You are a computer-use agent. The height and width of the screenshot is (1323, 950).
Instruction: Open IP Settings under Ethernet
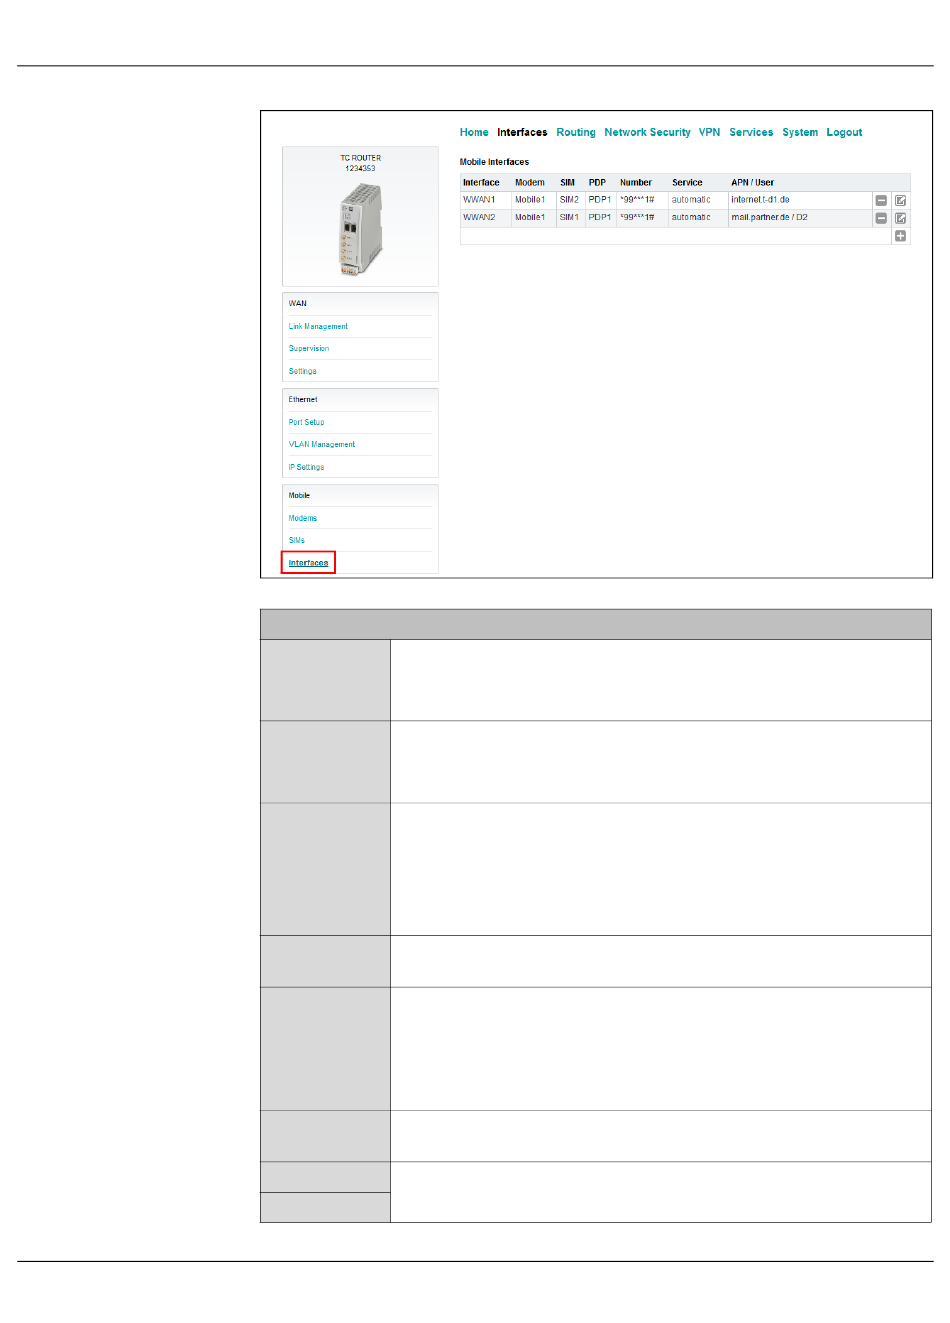click(306, 467)
